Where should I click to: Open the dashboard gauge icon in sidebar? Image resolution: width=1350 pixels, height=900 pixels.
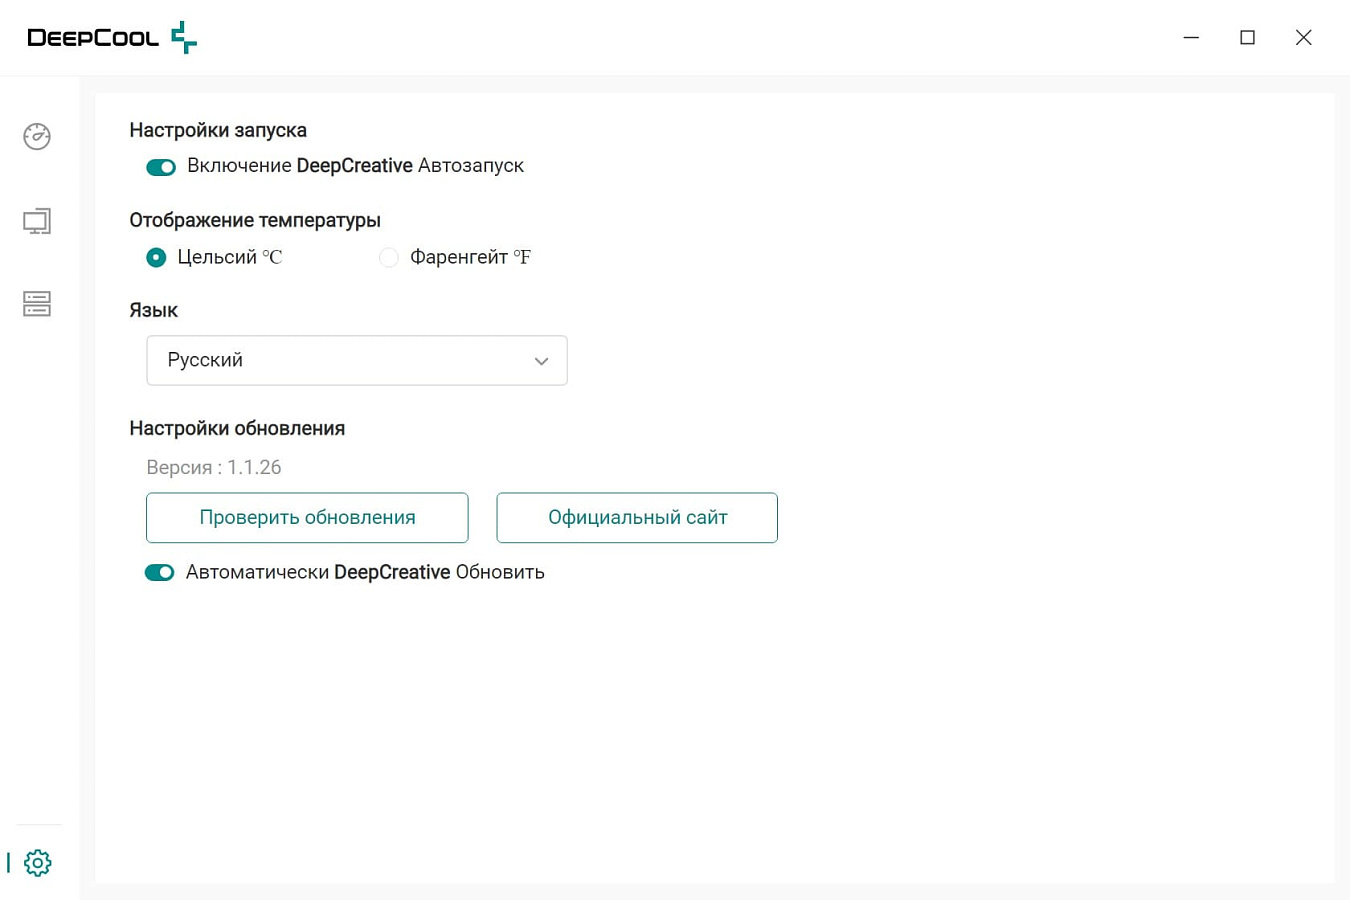click(37, 136)
